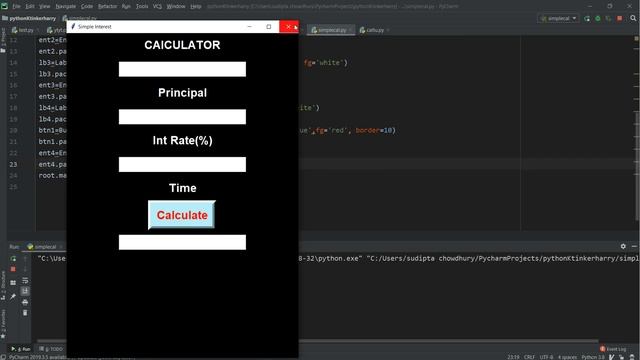
Task: Maximize the Simple Interest window
Action: coord(269,27)
